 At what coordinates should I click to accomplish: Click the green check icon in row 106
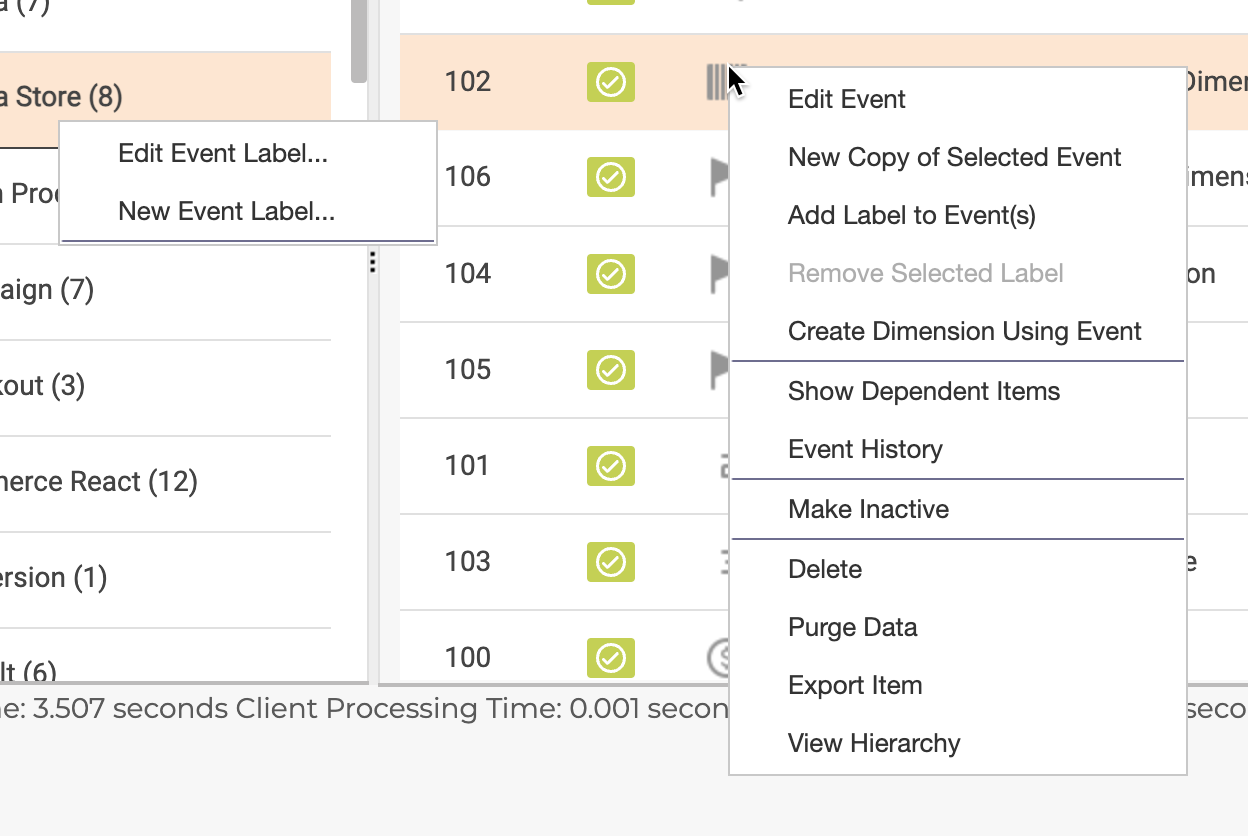click(x=610, y=178)
